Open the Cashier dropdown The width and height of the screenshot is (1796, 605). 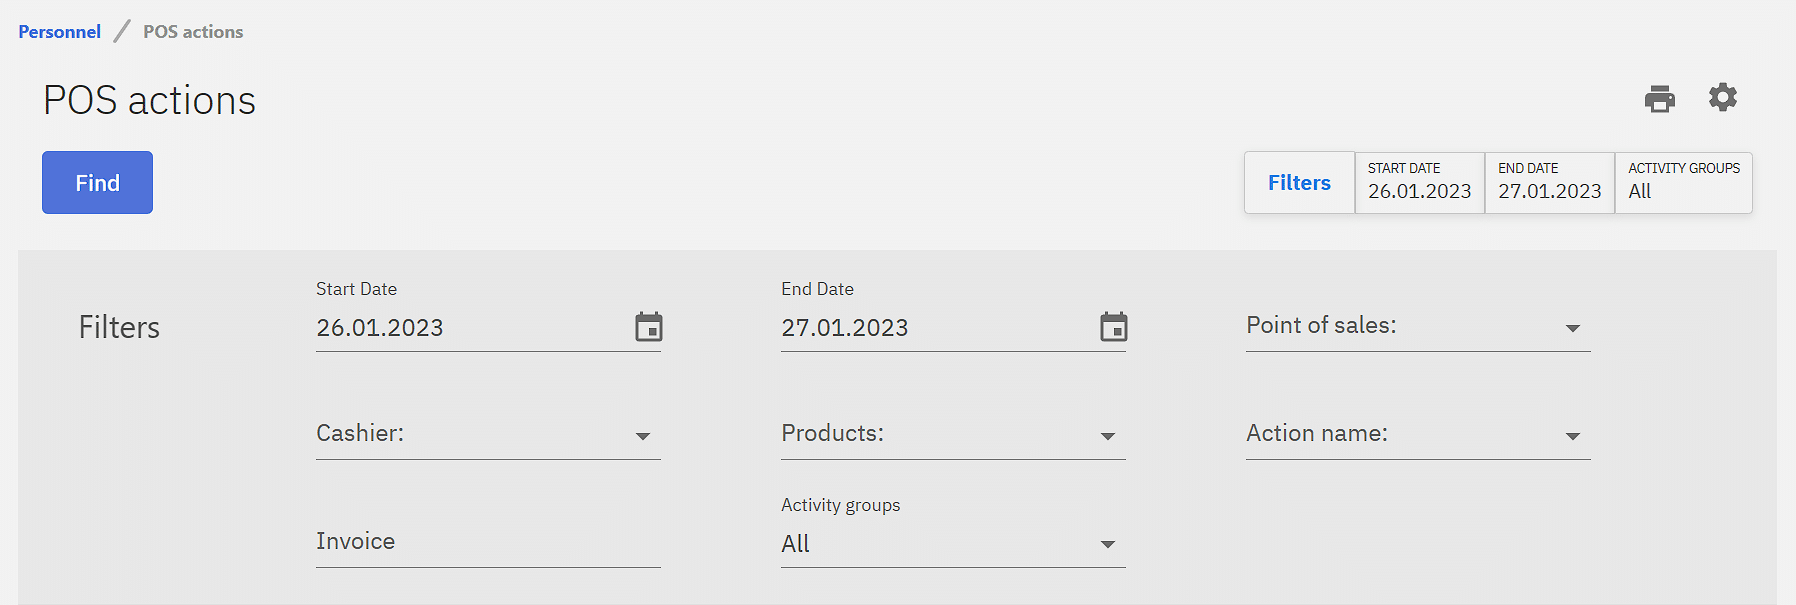pyautogui.click(x=642, y=436)
